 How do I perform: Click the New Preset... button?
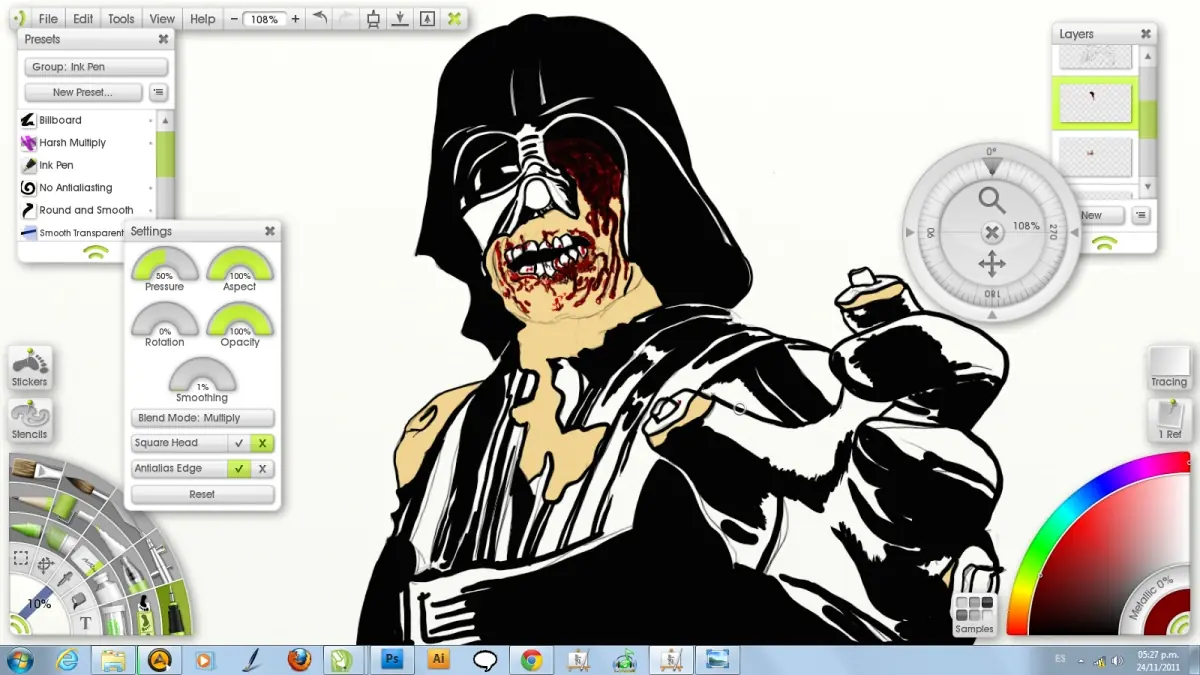(x=83, y=92)
